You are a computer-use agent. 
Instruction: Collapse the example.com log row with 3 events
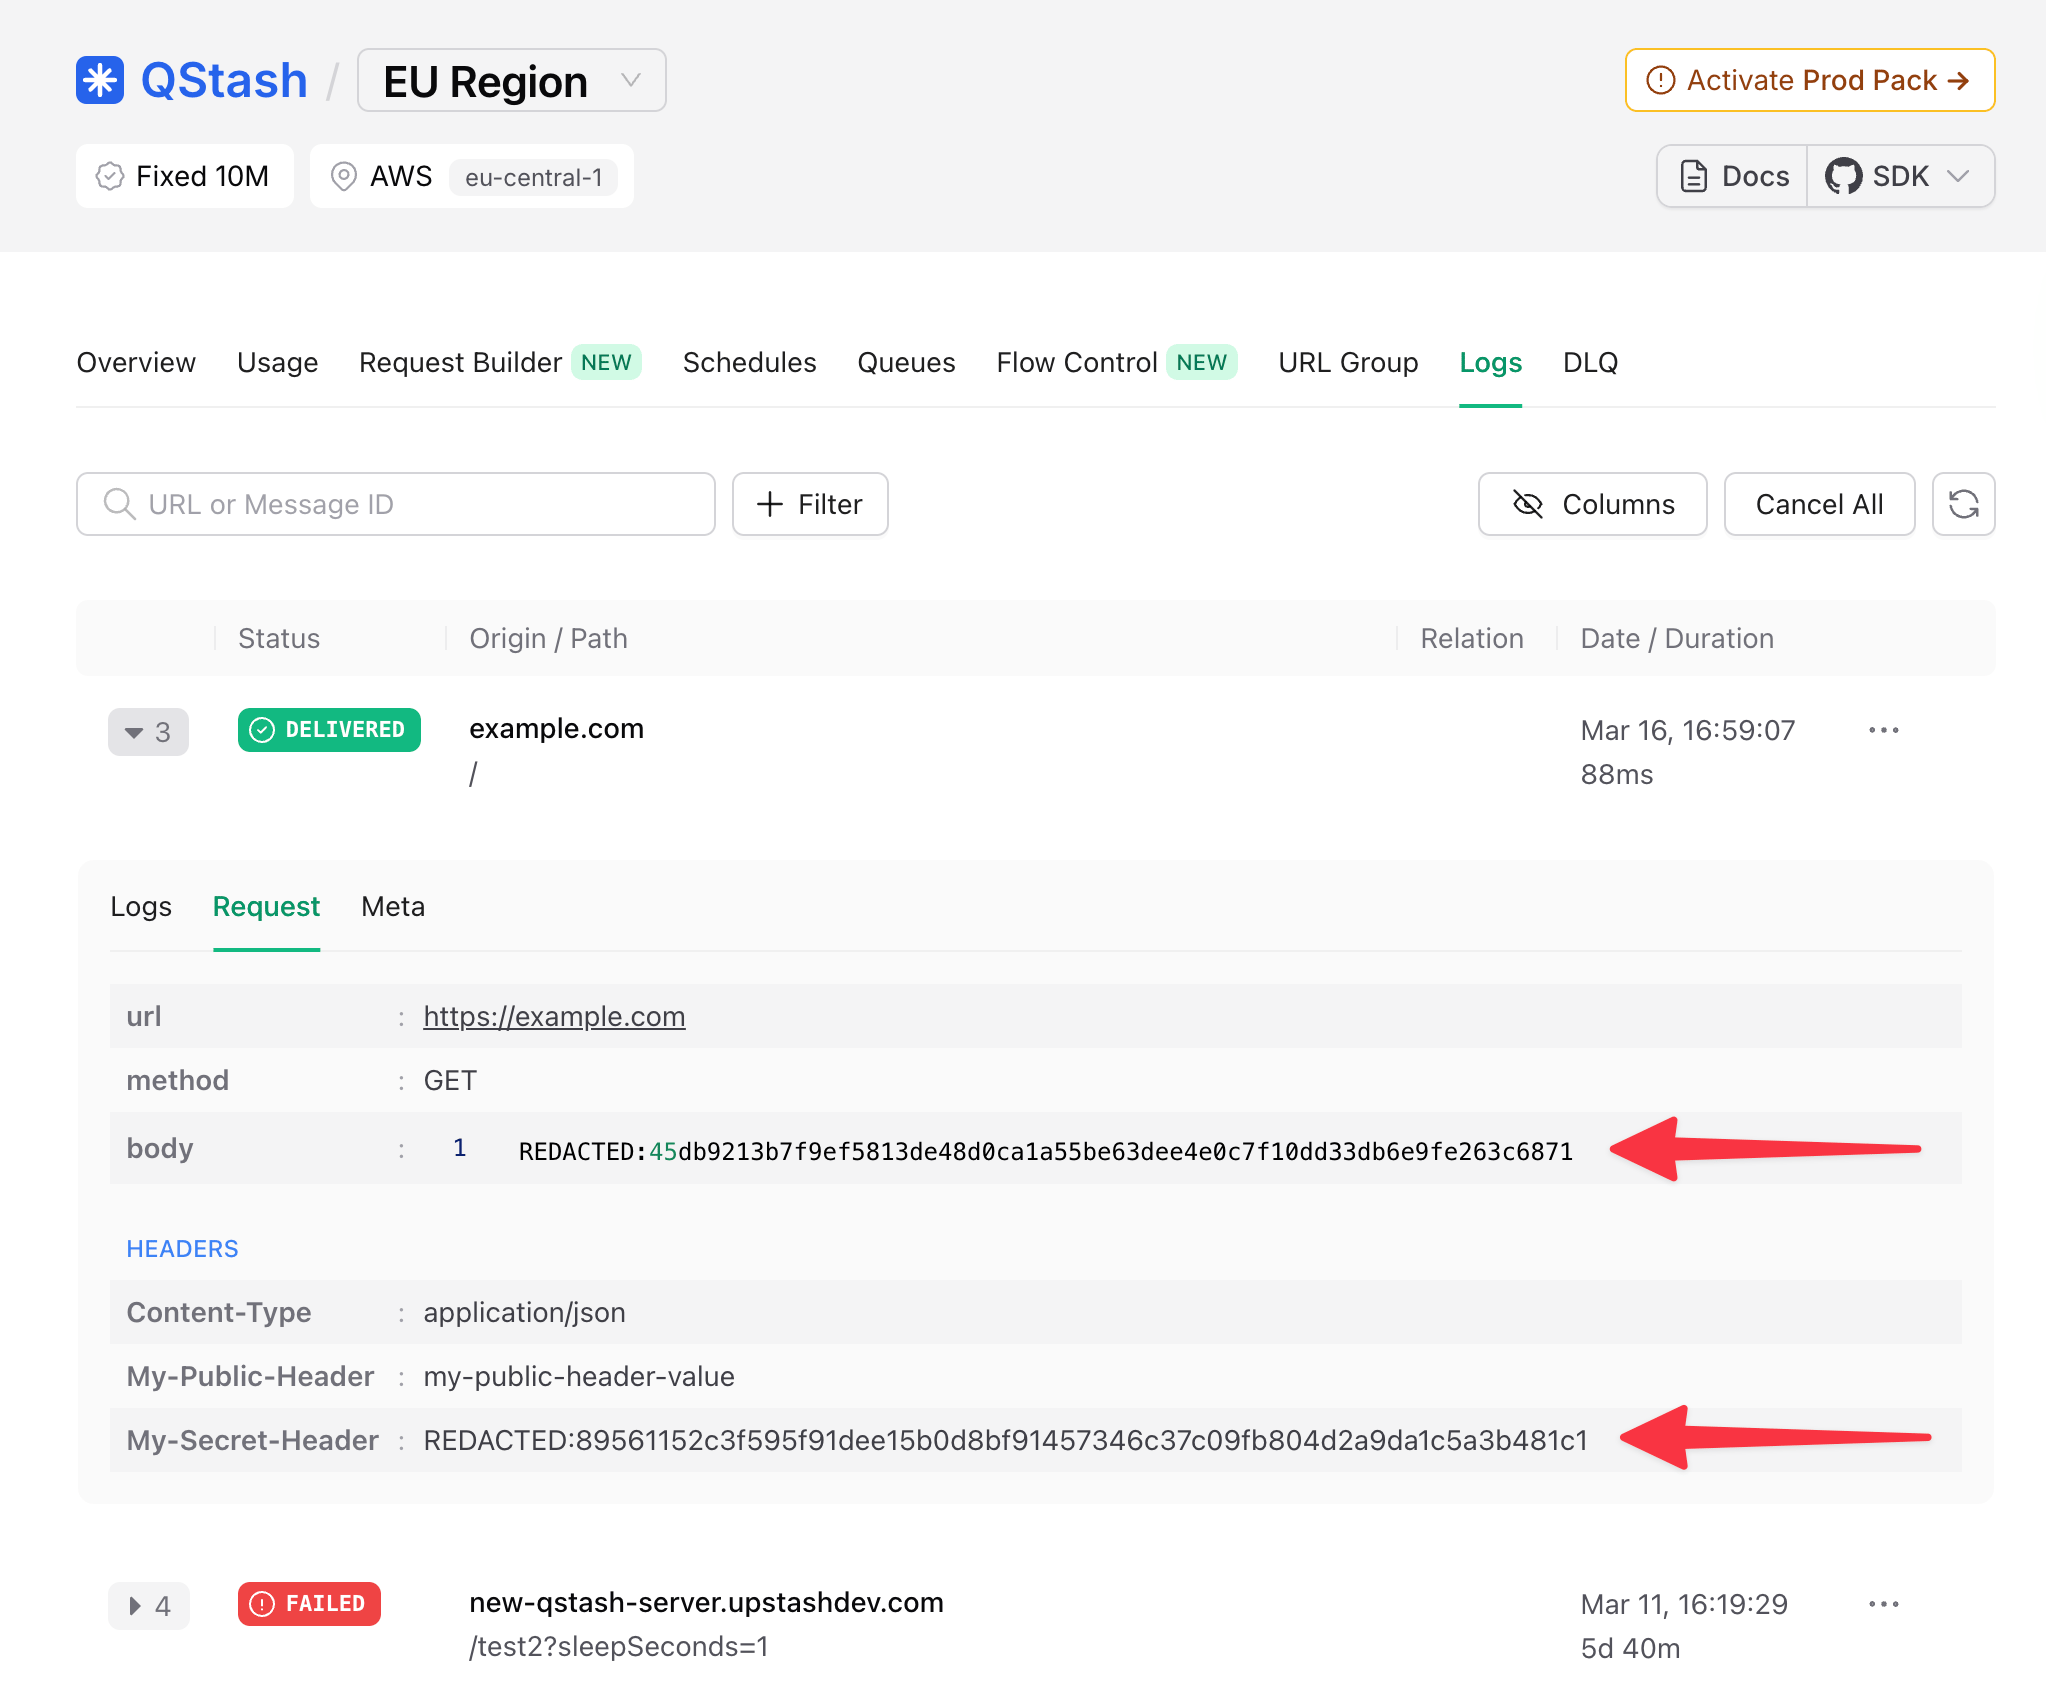coord(148,732)
